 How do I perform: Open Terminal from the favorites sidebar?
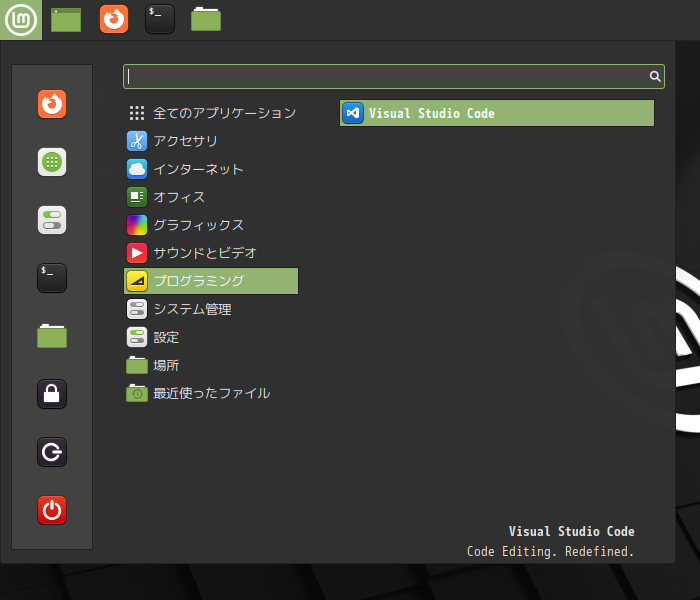(x=52, y=278)
